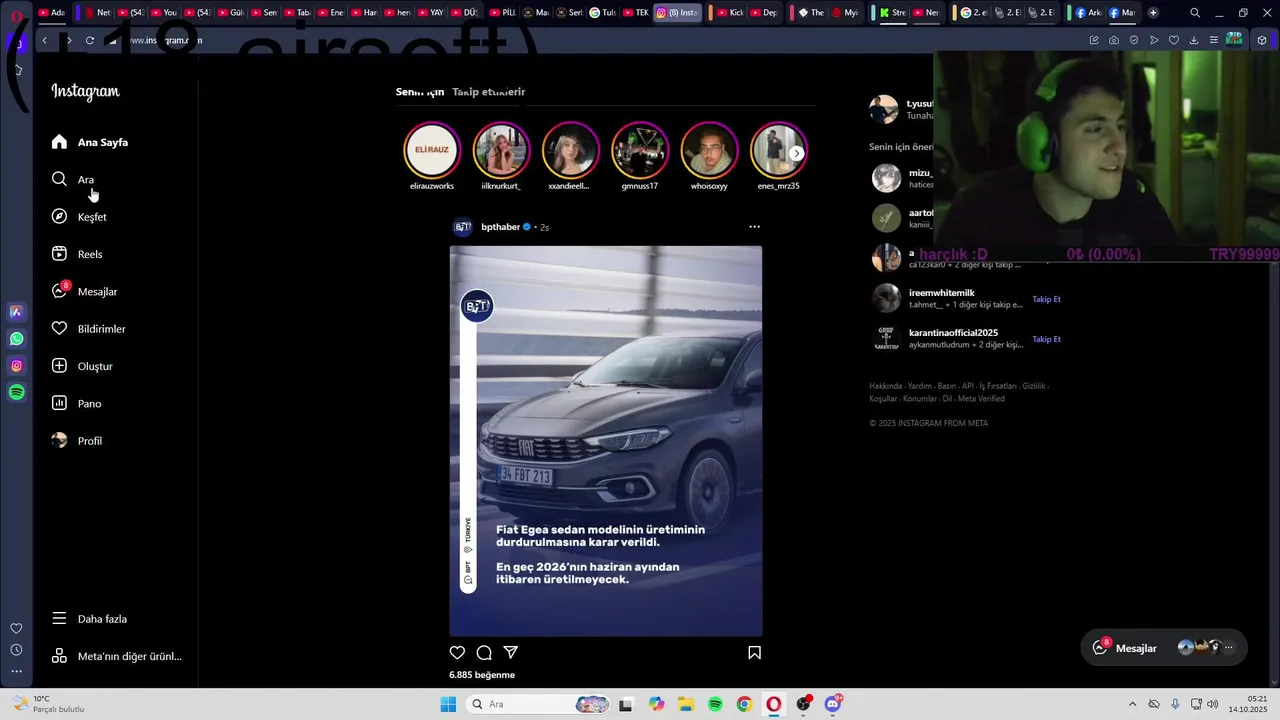This screenshot has width=1280, height=720.
Task: Show hidden system tray icons
Action: [1132, 704]
